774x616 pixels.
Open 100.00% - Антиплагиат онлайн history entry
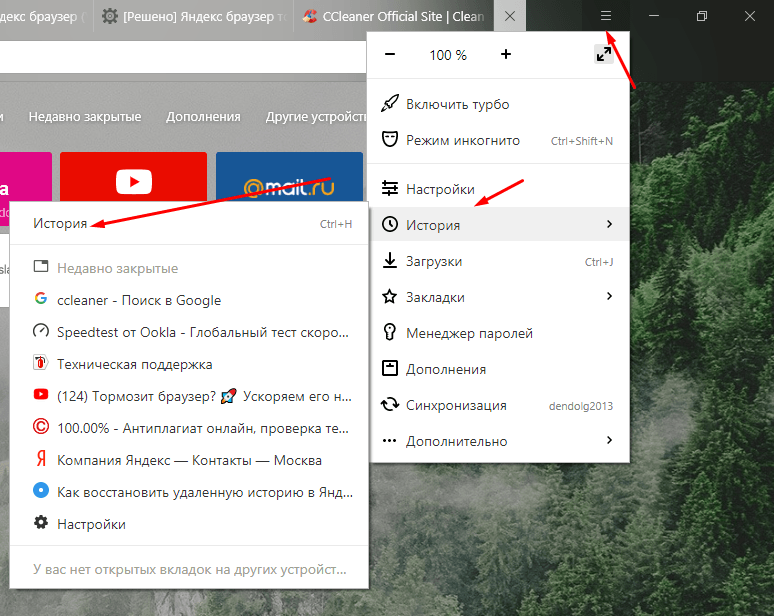(x=189, y=428)
